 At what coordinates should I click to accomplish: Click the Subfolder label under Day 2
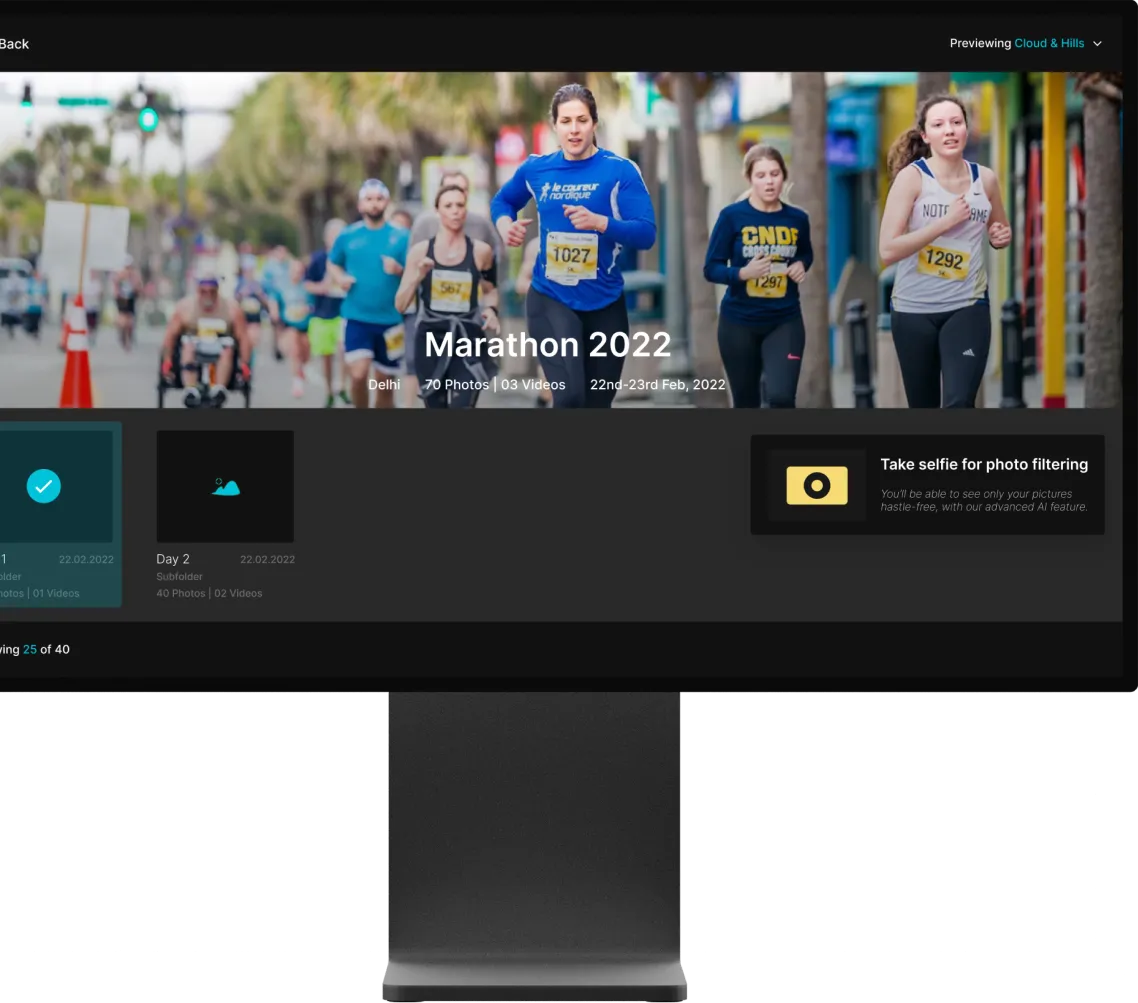179,577
